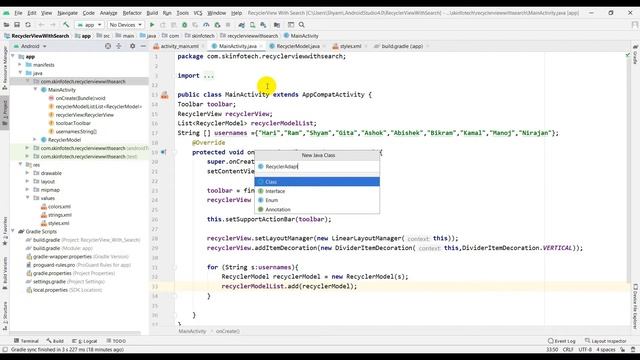640x360 pixels.
Task: Expand the drawable folder
Action: tap(27, 173)
